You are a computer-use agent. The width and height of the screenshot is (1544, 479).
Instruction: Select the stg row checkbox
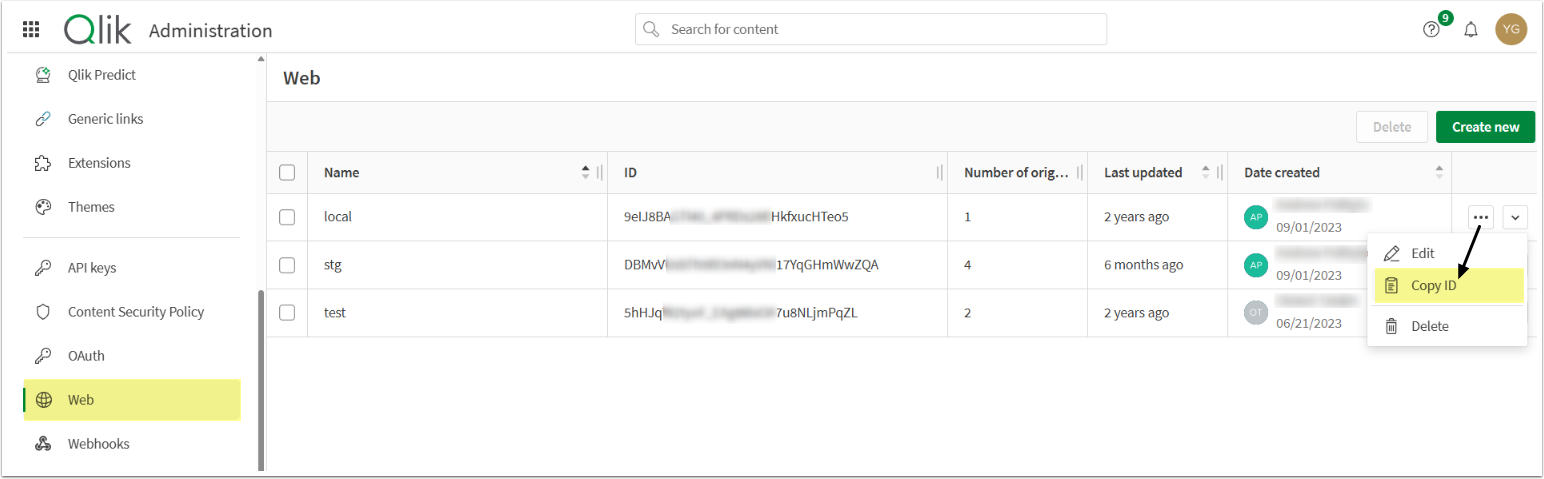coord(287,265)
